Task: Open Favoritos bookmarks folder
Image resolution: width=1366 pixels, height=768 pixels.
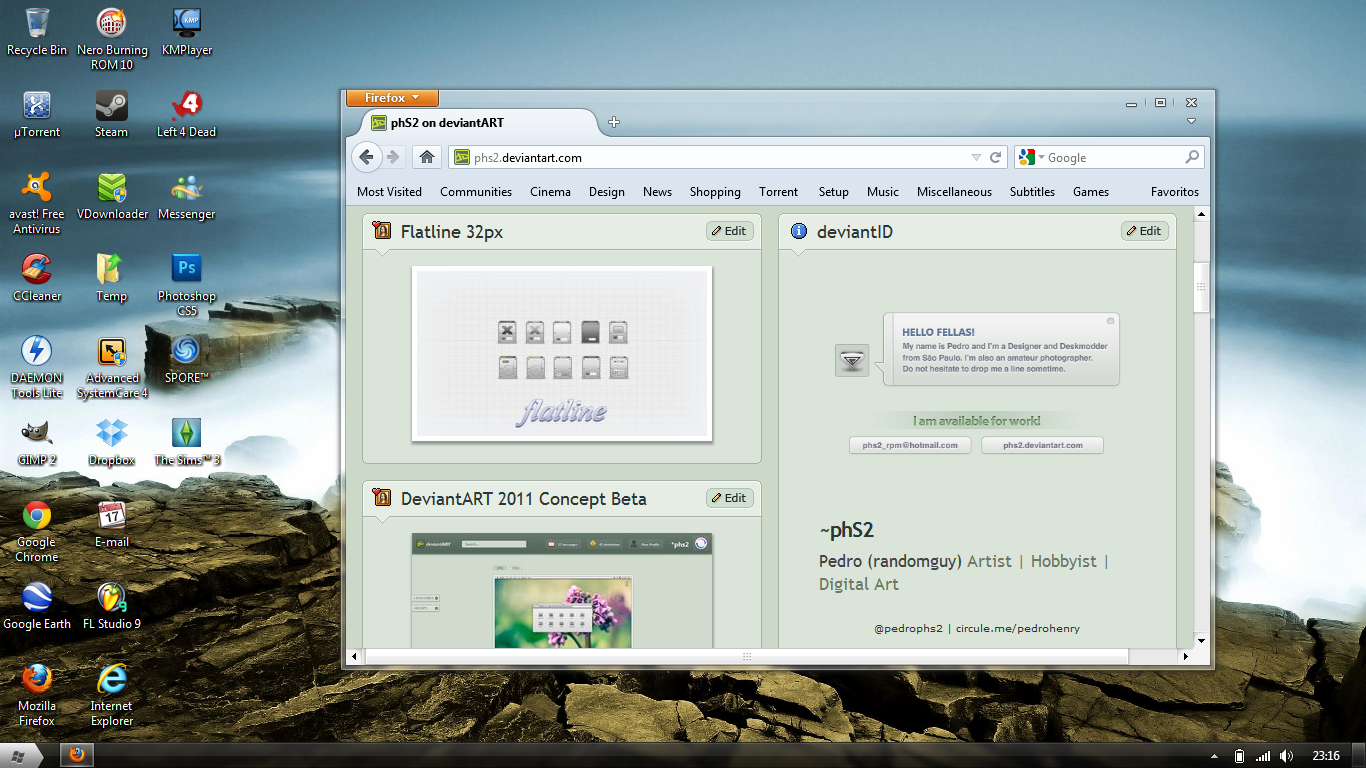Action: (x=1175, y=192)
